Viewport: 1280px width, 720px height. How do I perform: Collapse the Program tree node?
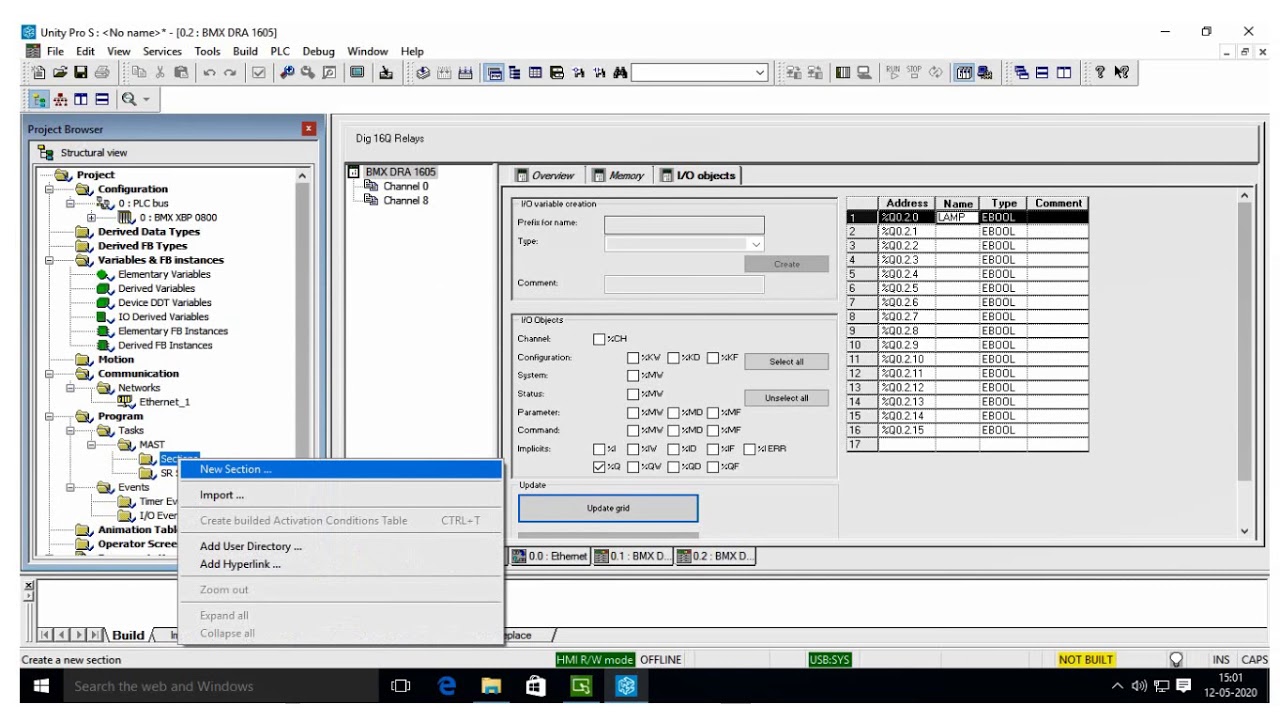pos(50,416)
